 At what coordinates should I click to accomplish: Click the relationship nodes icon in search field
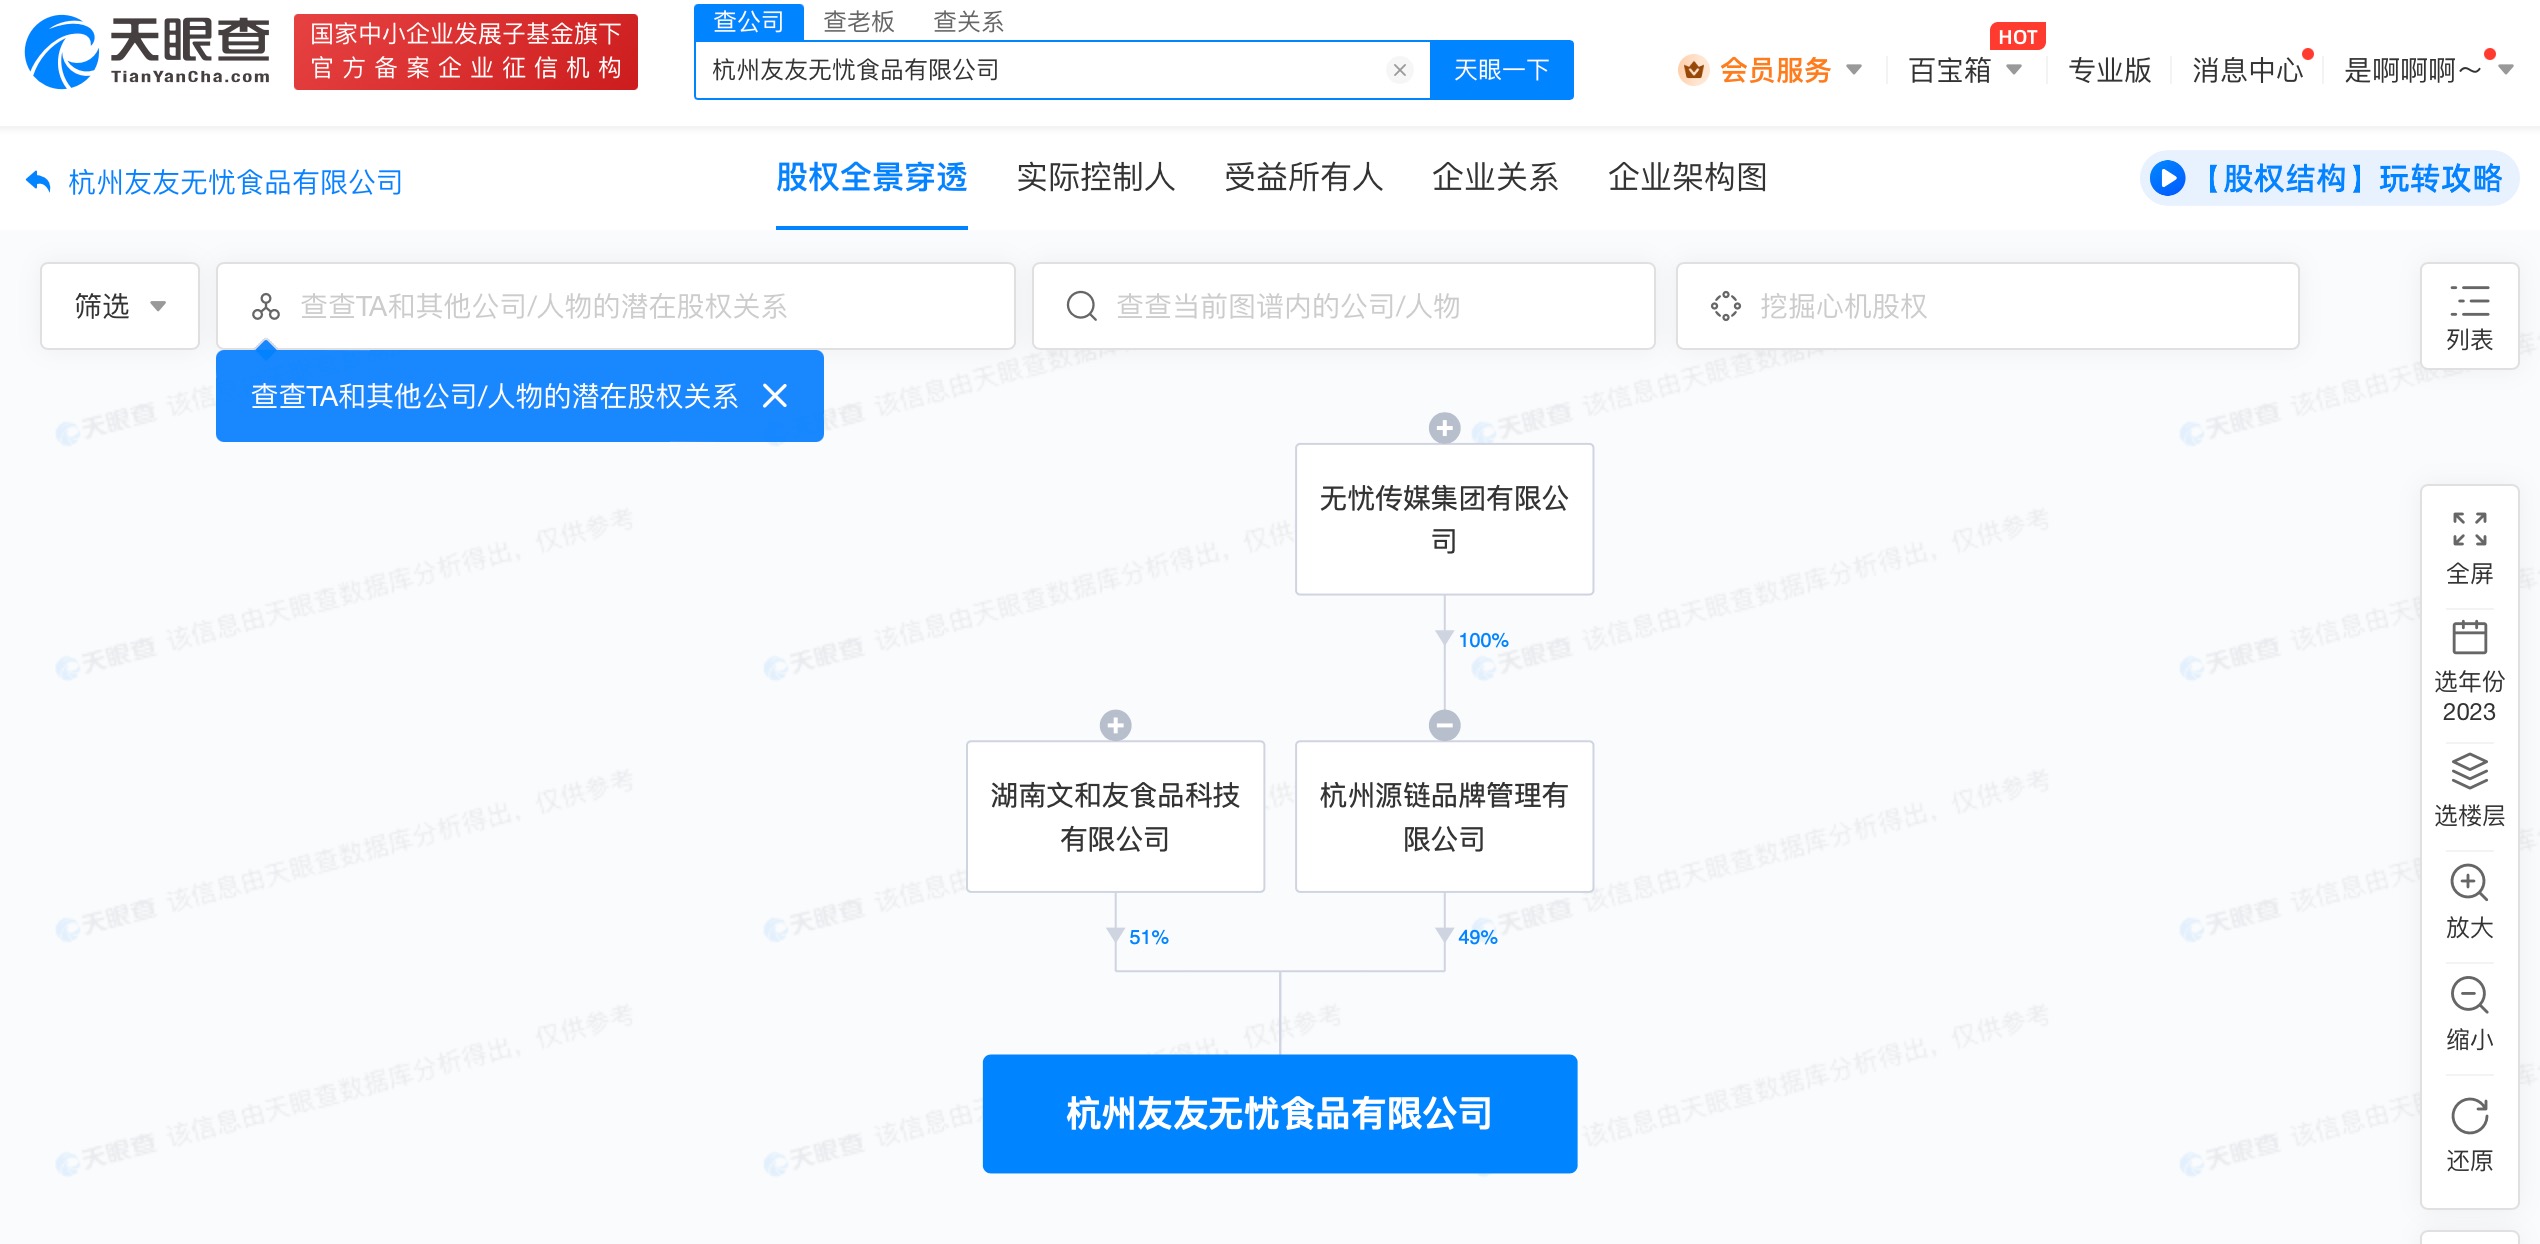coord(266,306)
